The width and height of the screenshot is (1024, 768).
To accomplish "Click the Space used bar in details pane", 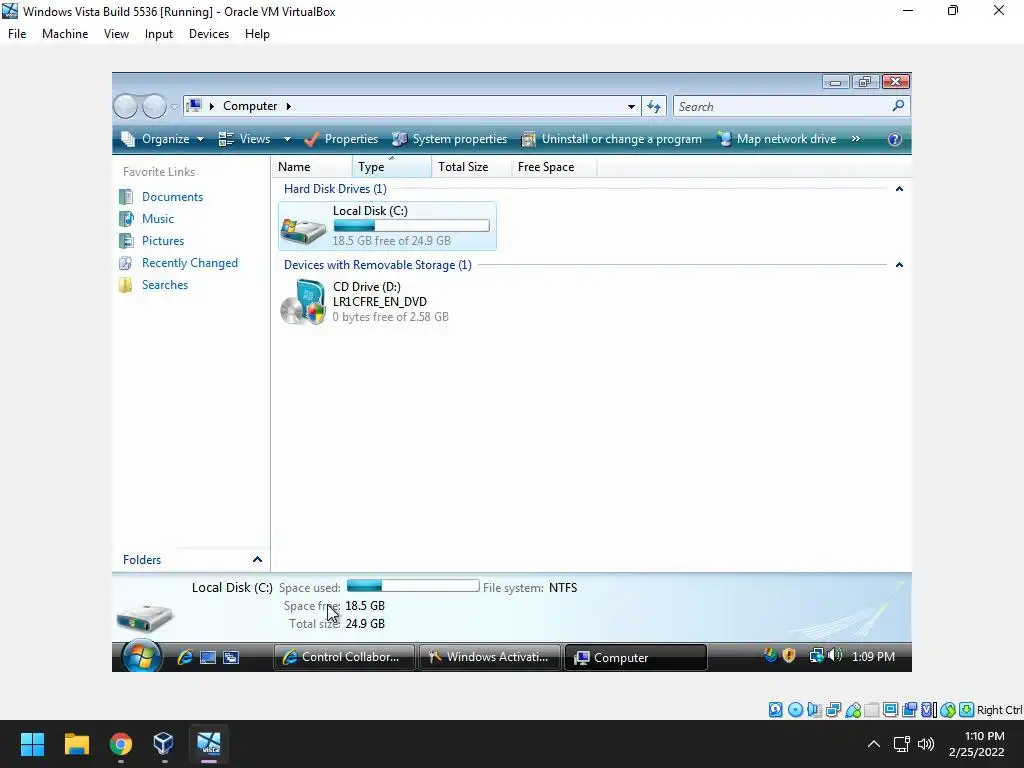I will click(x=413, y=586).
